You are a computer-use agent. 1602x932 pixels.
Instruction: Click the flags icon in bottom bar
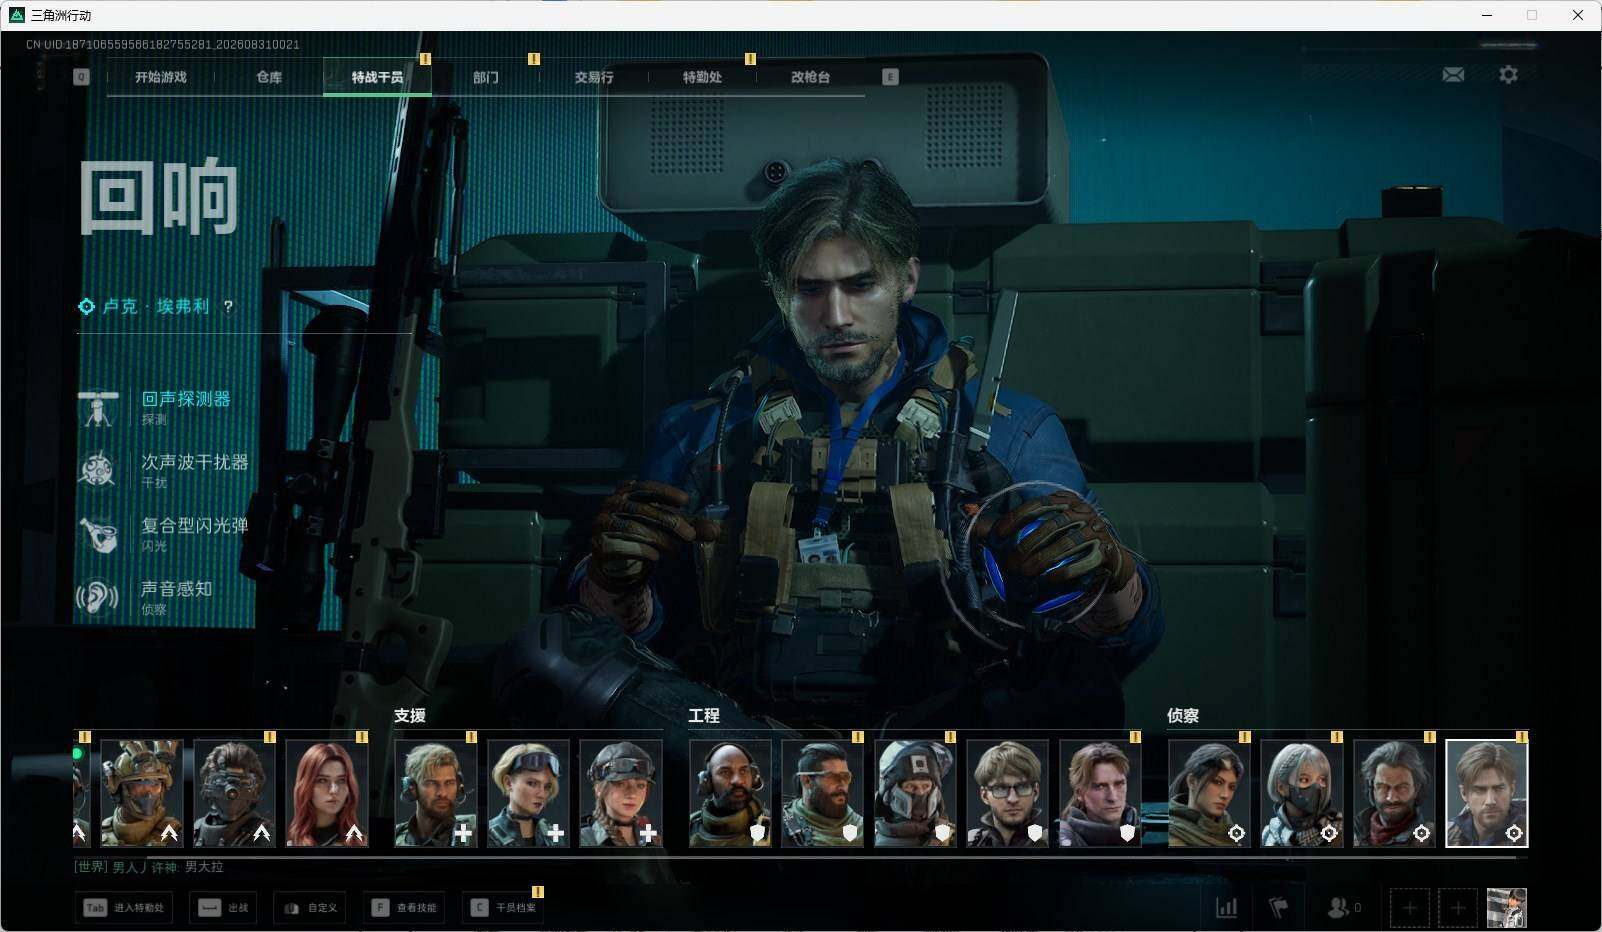(x=1278, y=908)
